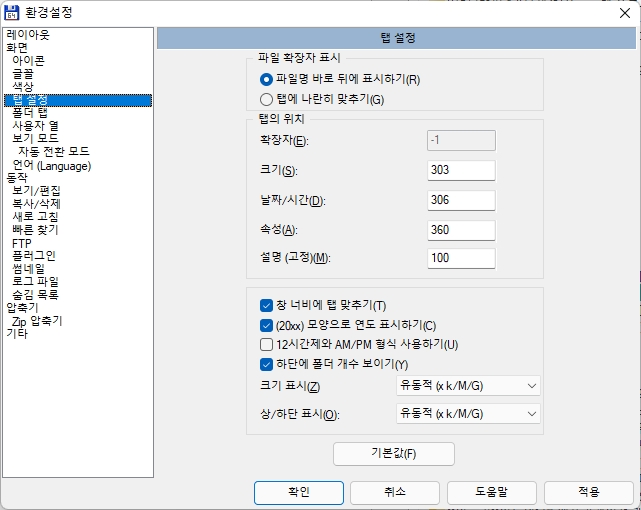
Task: Open 새로 고침 settings page
Action: point(35,217)
